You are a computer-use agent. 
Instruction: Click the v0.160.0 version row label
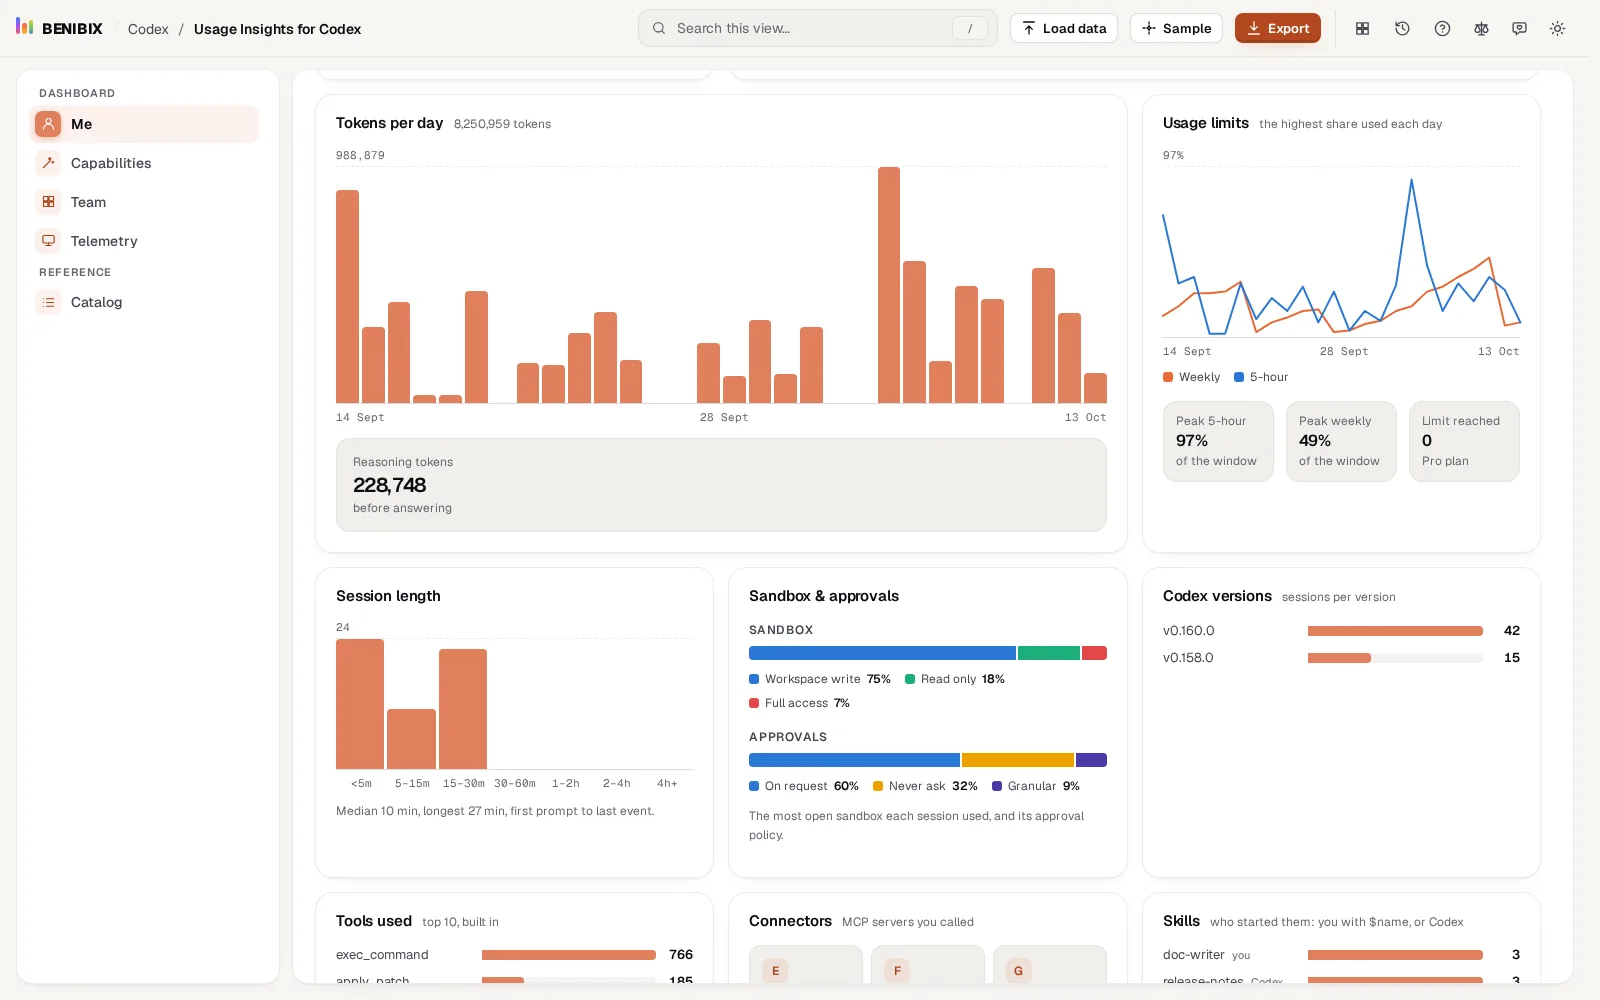(x=1188, y=631)
